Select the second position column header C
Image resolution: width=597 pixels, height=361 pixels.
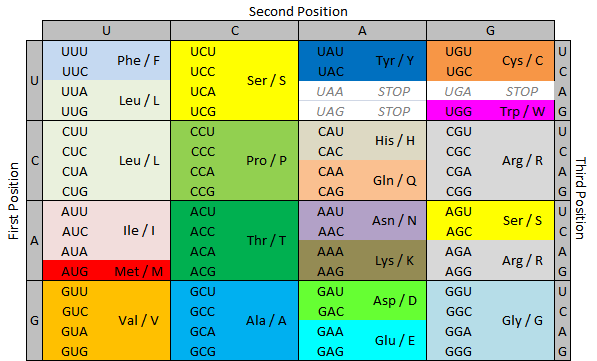point(235,30)
